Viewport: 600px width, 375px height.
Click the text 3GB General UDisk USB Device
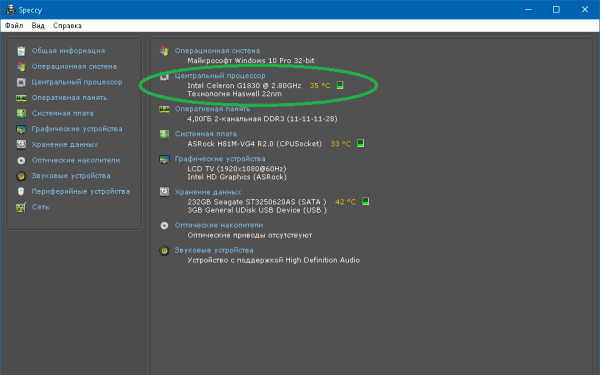[244, 210]
